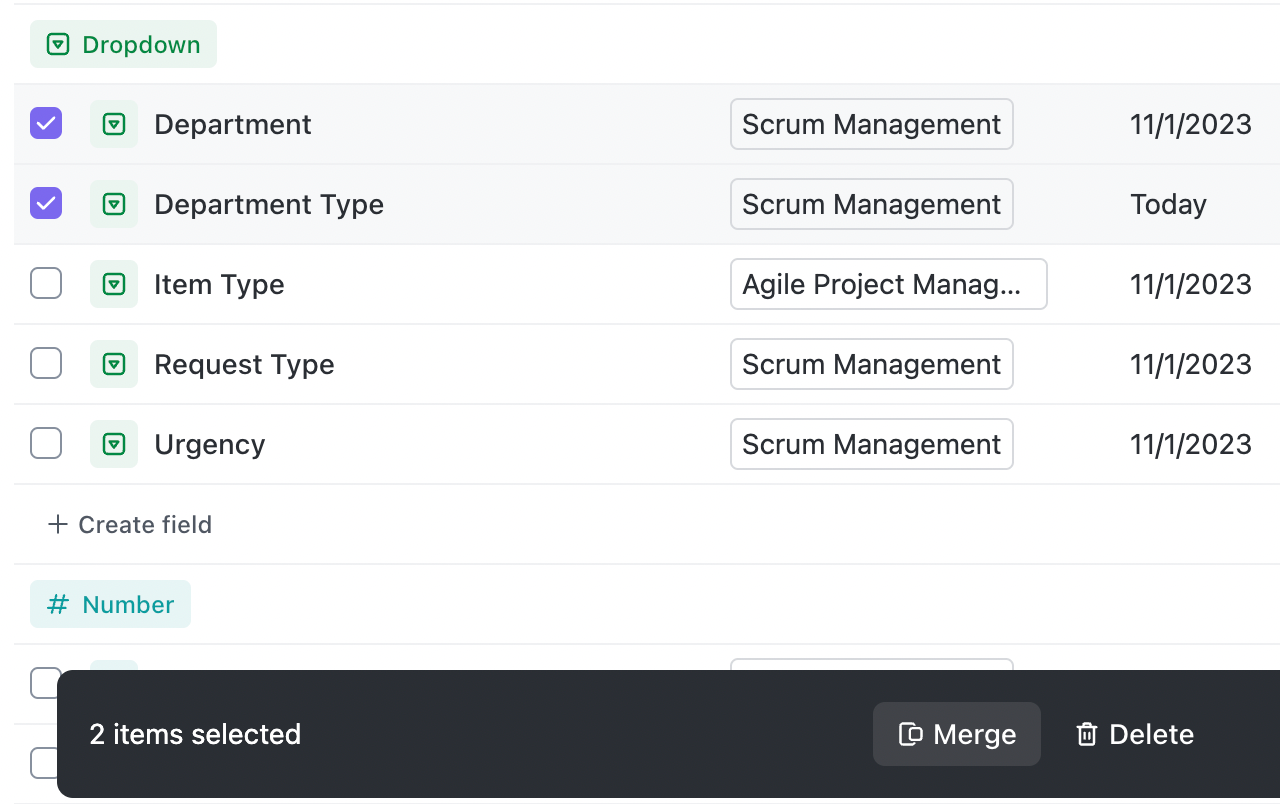The width and height of the screenshot is (1280, 804).
Task: Click the plus icon beside Create field
Action: click(x=58, y=524)
